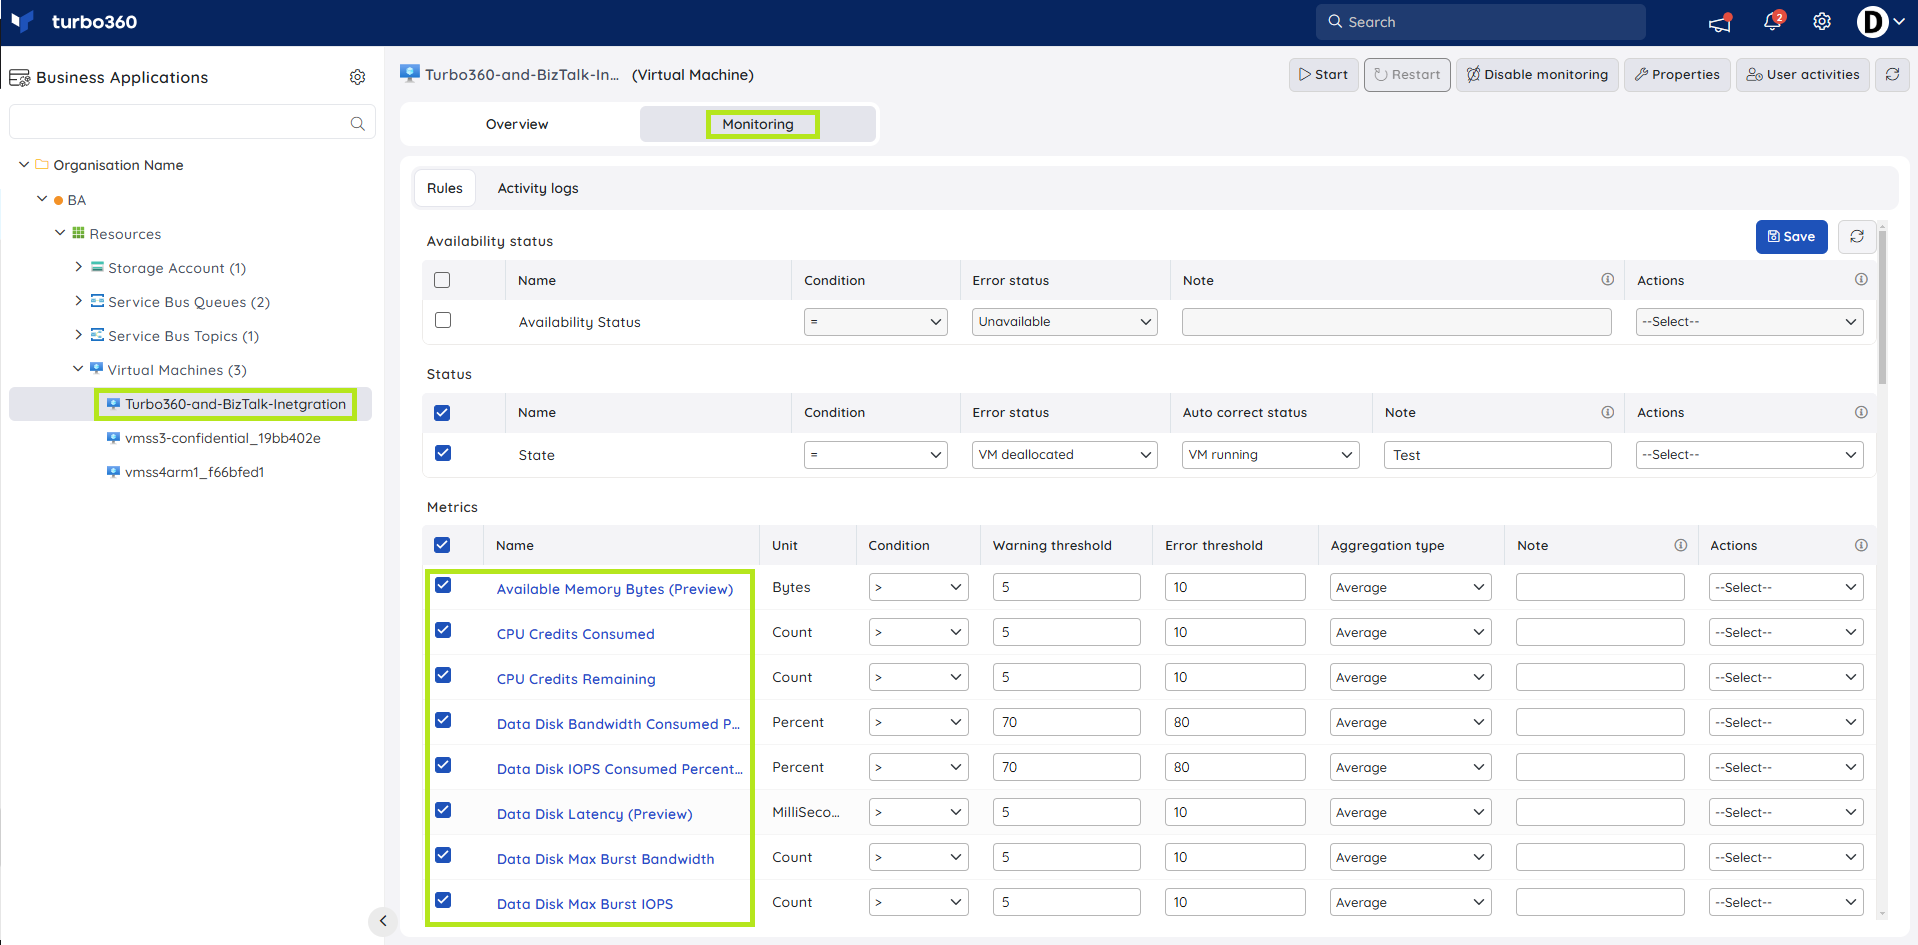
Task: Click the Restart button
Action: [1407, 74]
